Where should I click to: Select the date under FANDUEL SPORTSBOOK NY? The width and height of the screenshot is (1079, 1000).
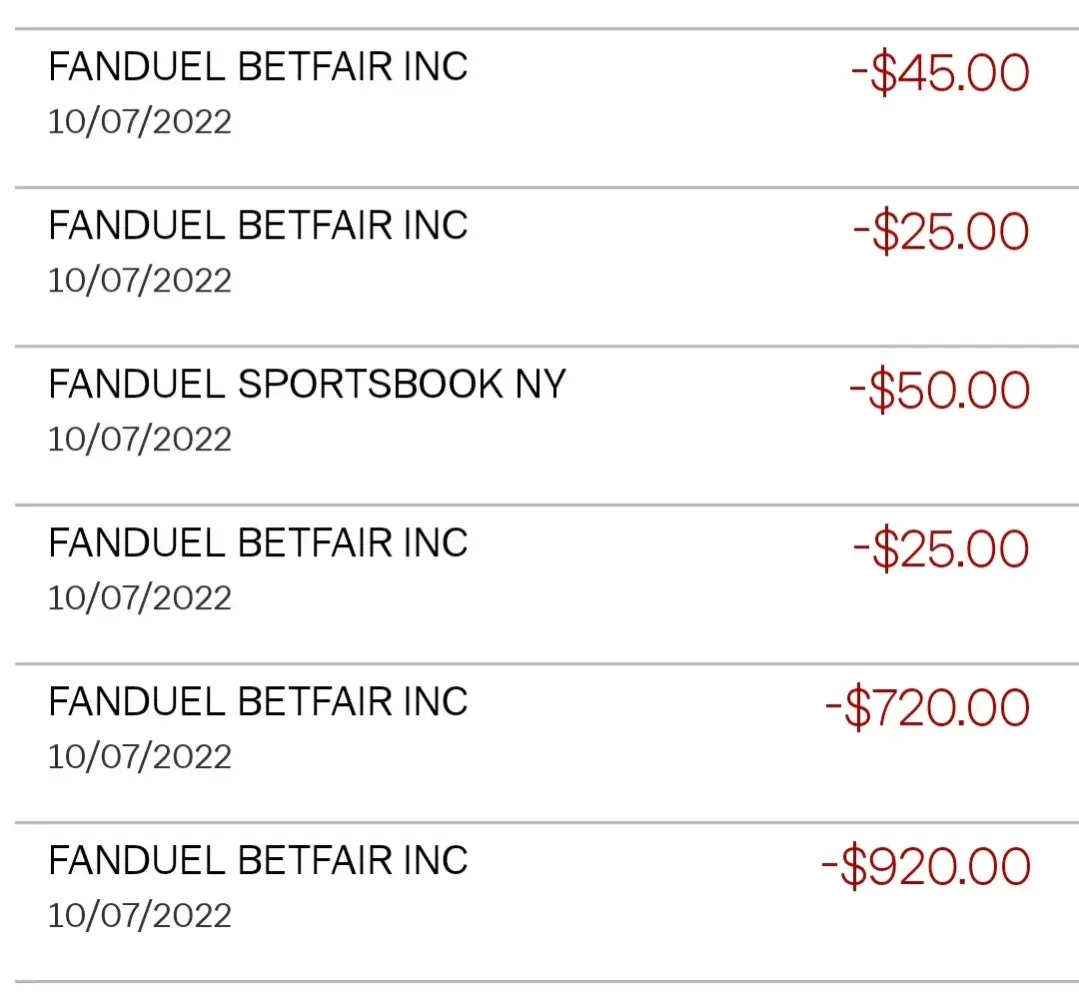point(140,439)
